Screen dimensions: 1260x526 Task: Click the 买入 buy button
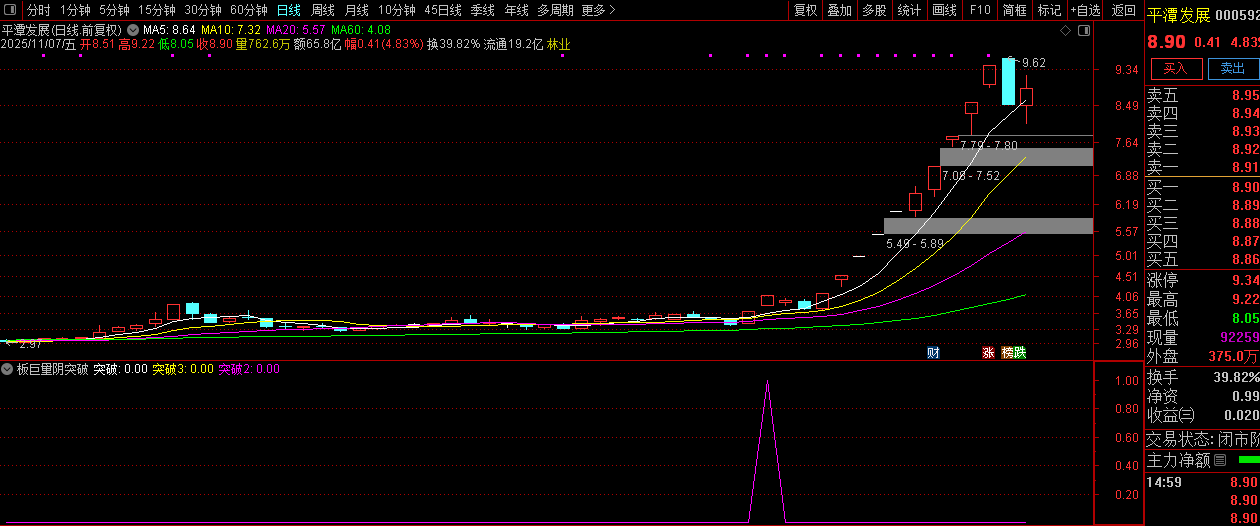(1175, 68)
